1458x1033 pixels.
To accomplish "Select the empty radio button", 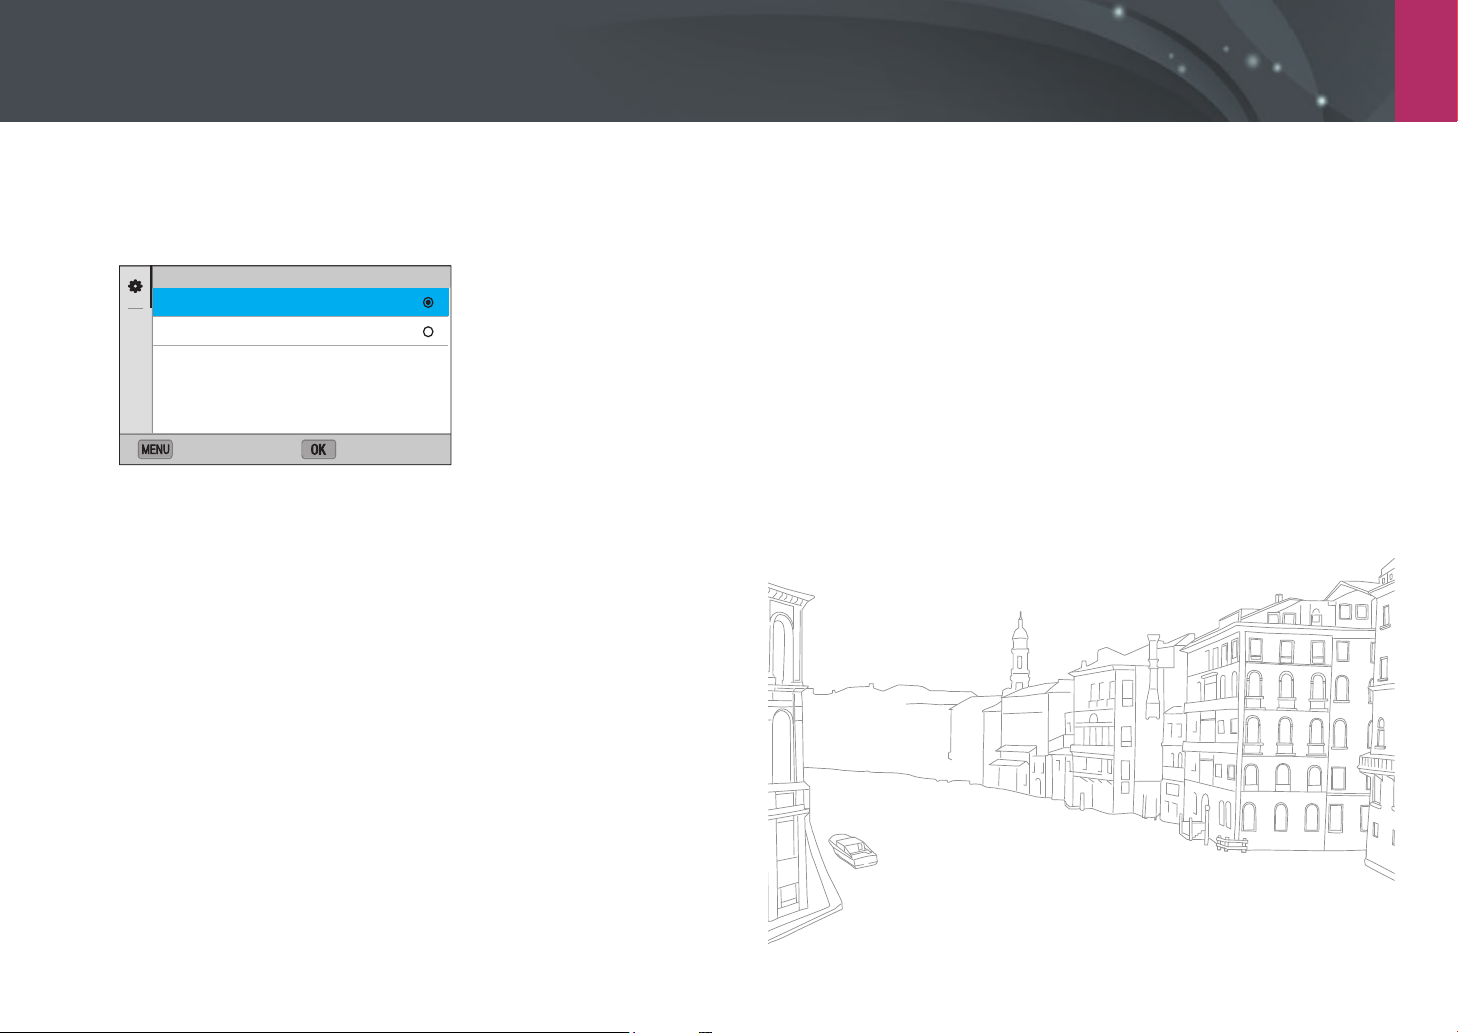I will click(x=428, y=332).
